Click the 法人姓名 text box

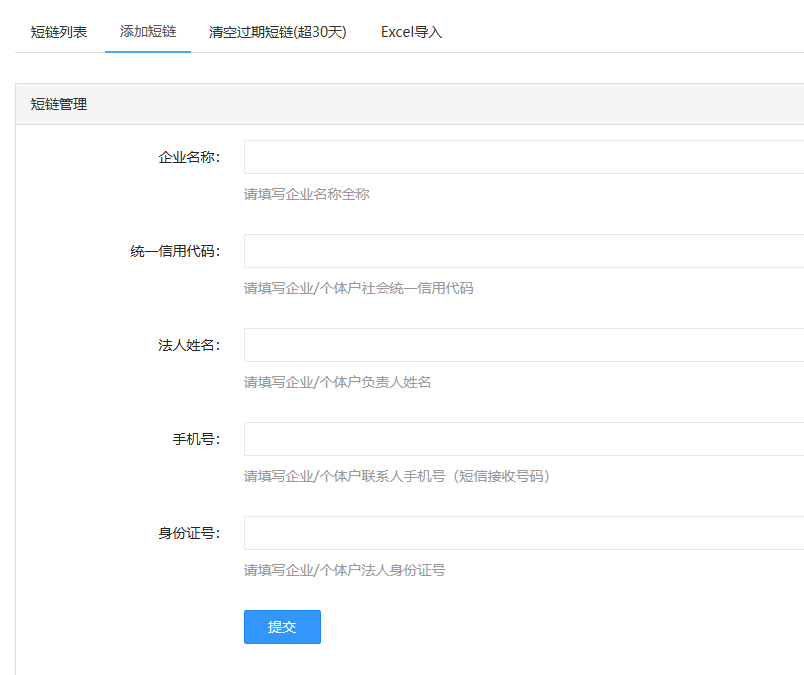point(524,345)
